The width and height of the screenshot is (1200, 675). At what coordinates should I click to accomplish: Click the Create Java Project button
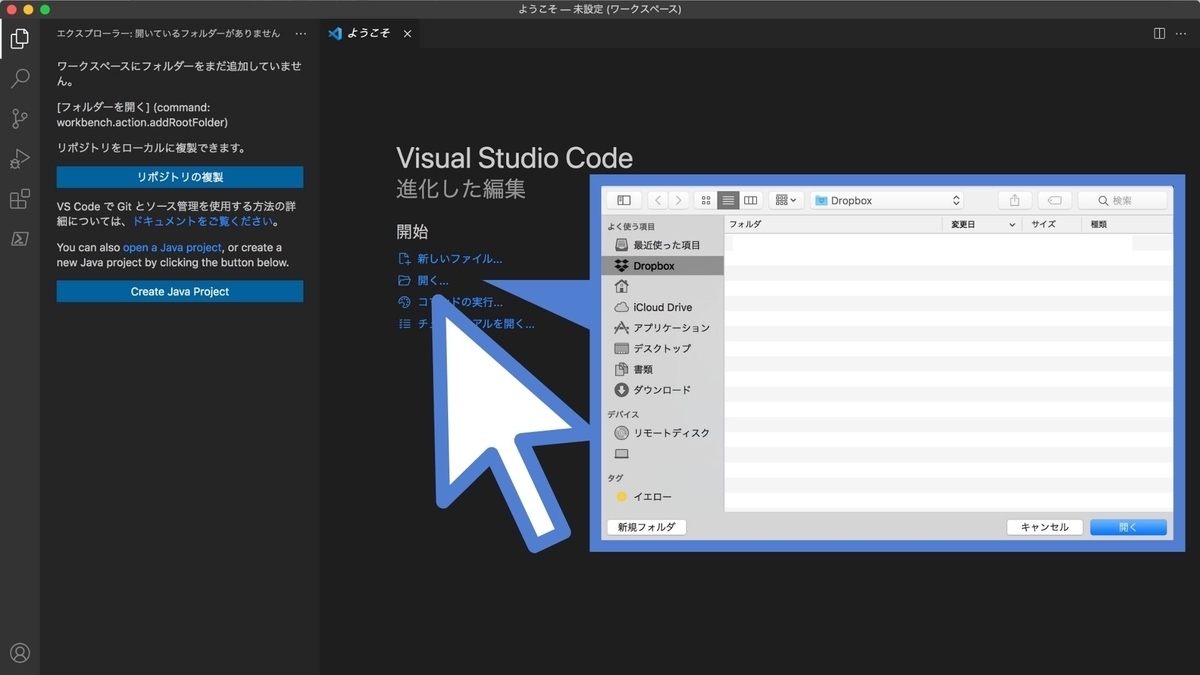pos(180,291)
